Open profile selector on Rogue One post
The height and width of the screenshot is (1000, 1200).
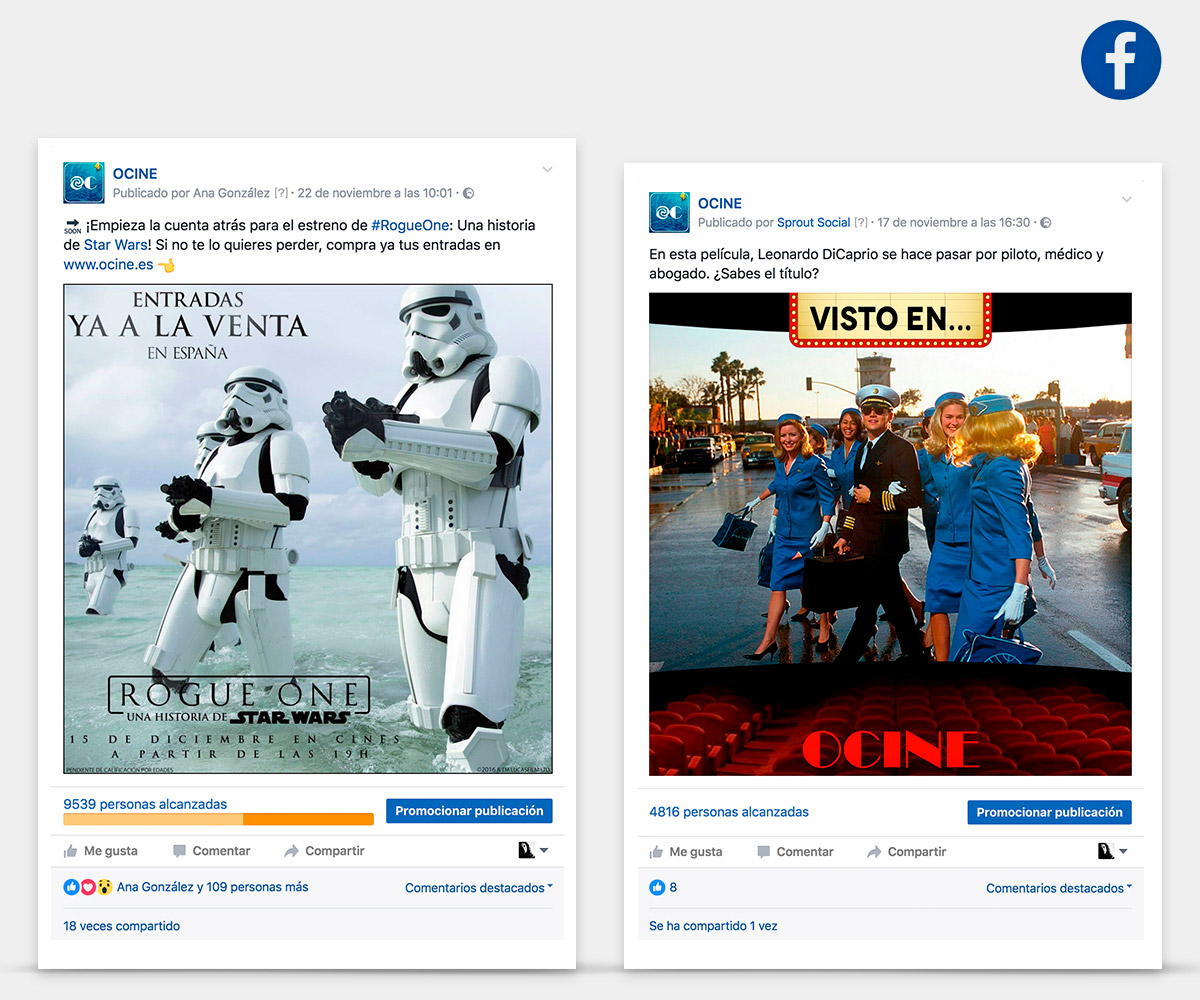(x=533, y=850)
